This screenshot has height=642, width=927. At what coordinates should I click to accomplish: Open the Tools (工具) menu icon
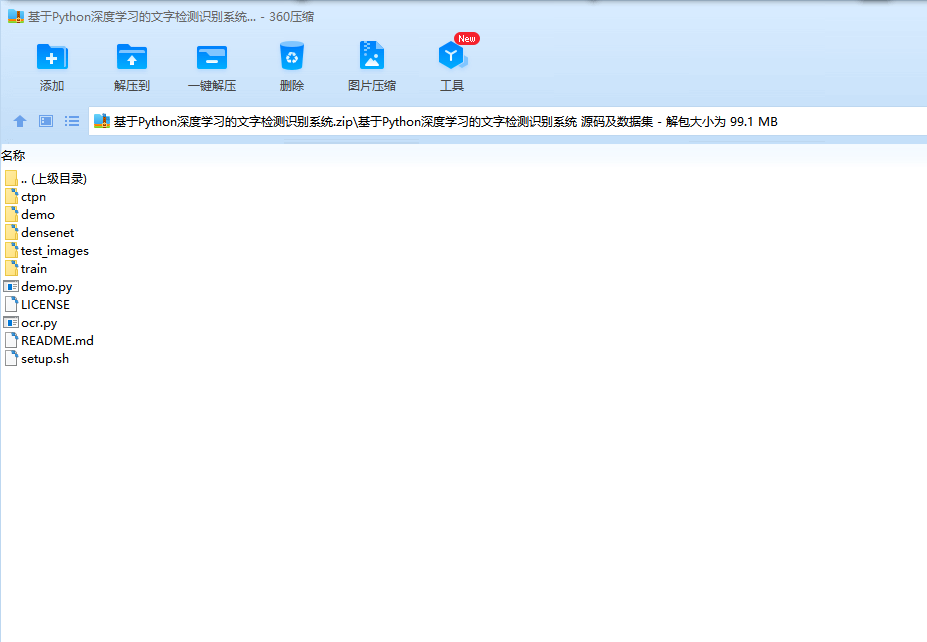[452, 56]
